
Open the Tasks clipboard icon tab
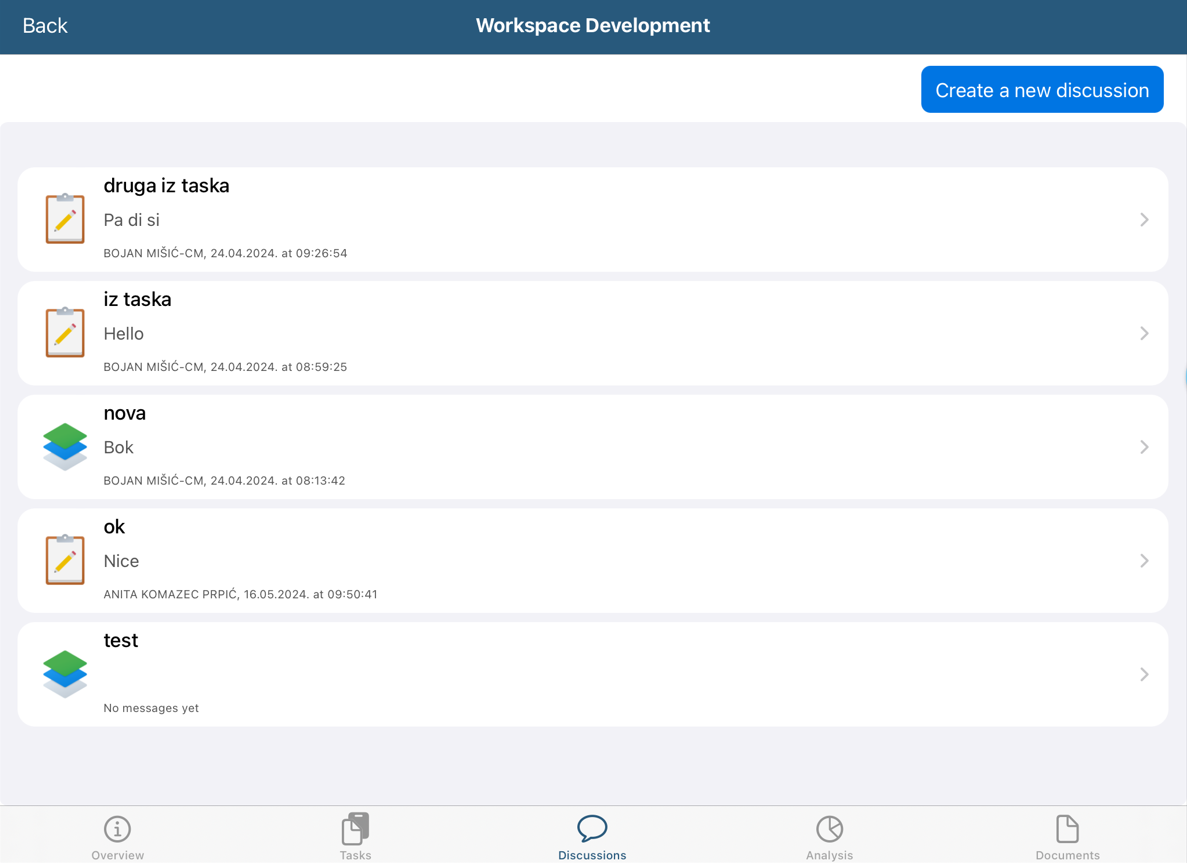pos(355,836)
